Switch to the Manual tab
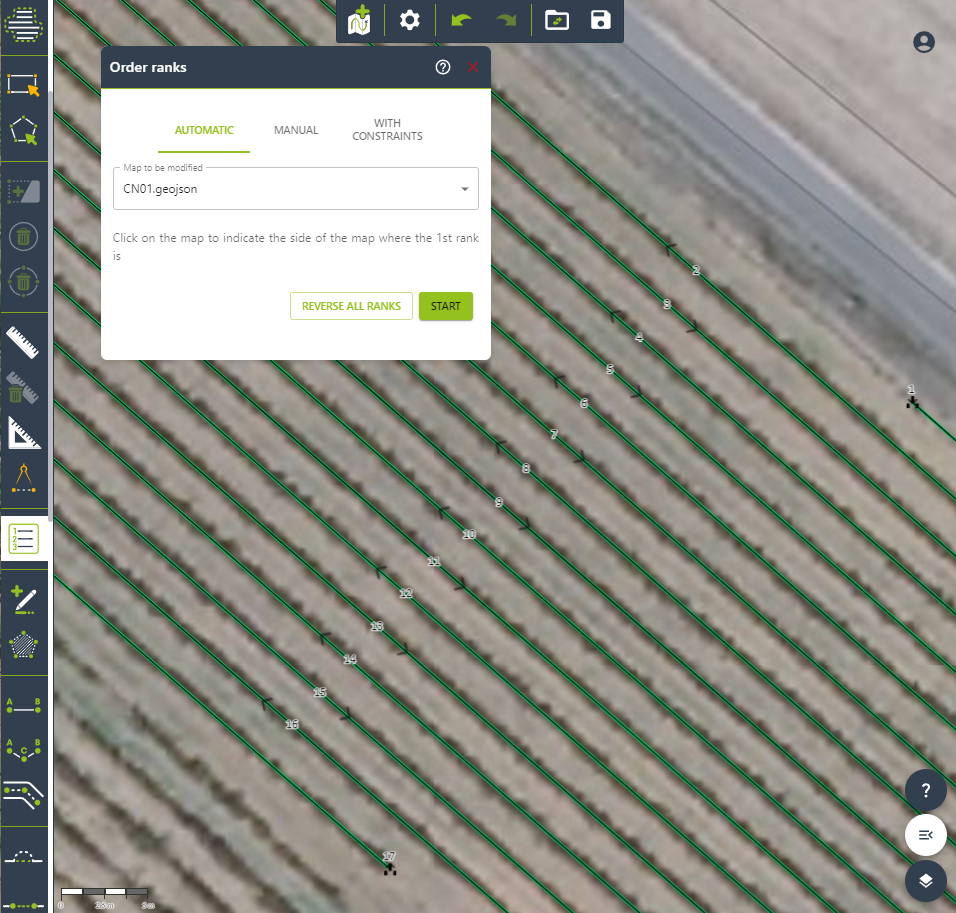The width and height of the screenshot is (956, 913). tap(296, 130)
